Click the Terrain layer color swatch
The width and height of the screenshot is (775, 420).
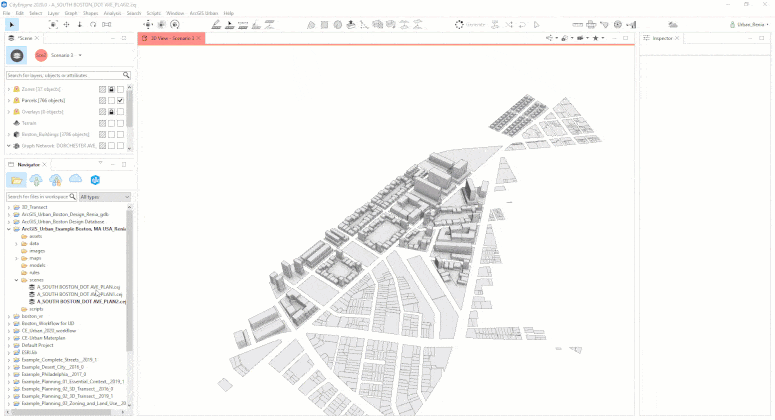(x=102, y=123)
